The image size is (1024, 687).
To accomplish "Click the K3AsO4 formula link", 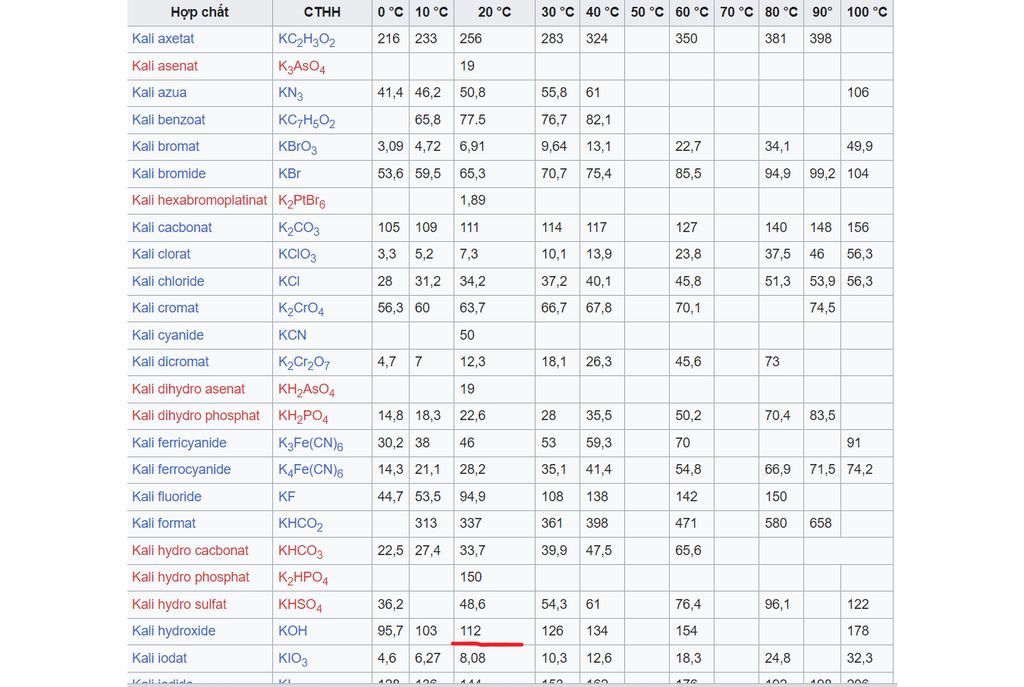I will [302, 67].
